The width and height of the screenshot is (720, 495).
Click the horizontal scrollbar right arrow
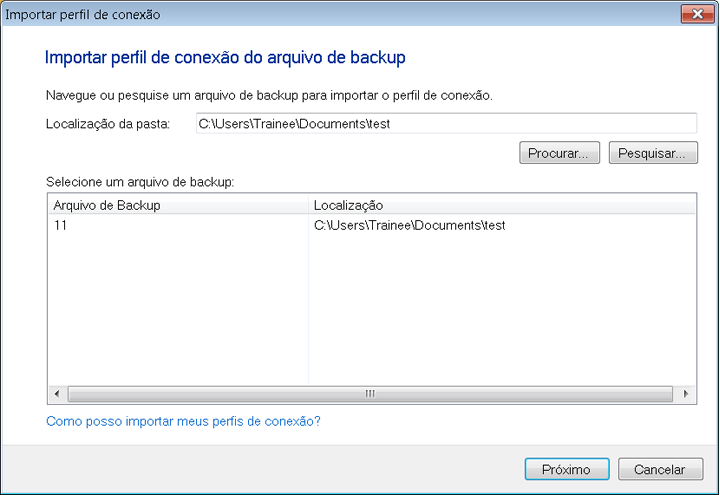[x=687, y=394]
